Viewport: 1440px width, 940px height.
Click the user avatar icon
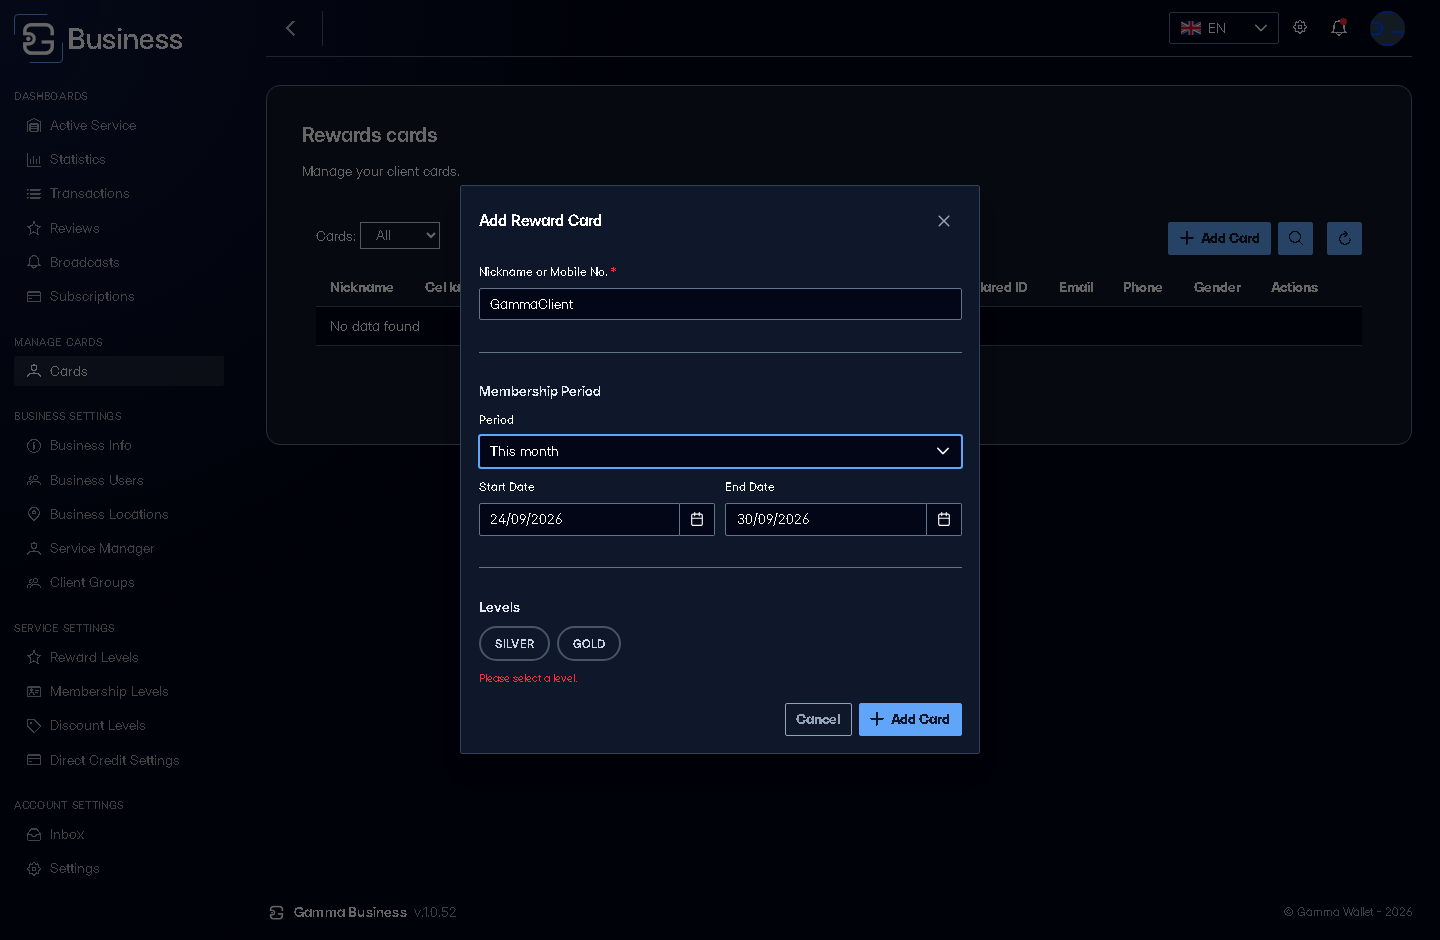point(1387,28)
